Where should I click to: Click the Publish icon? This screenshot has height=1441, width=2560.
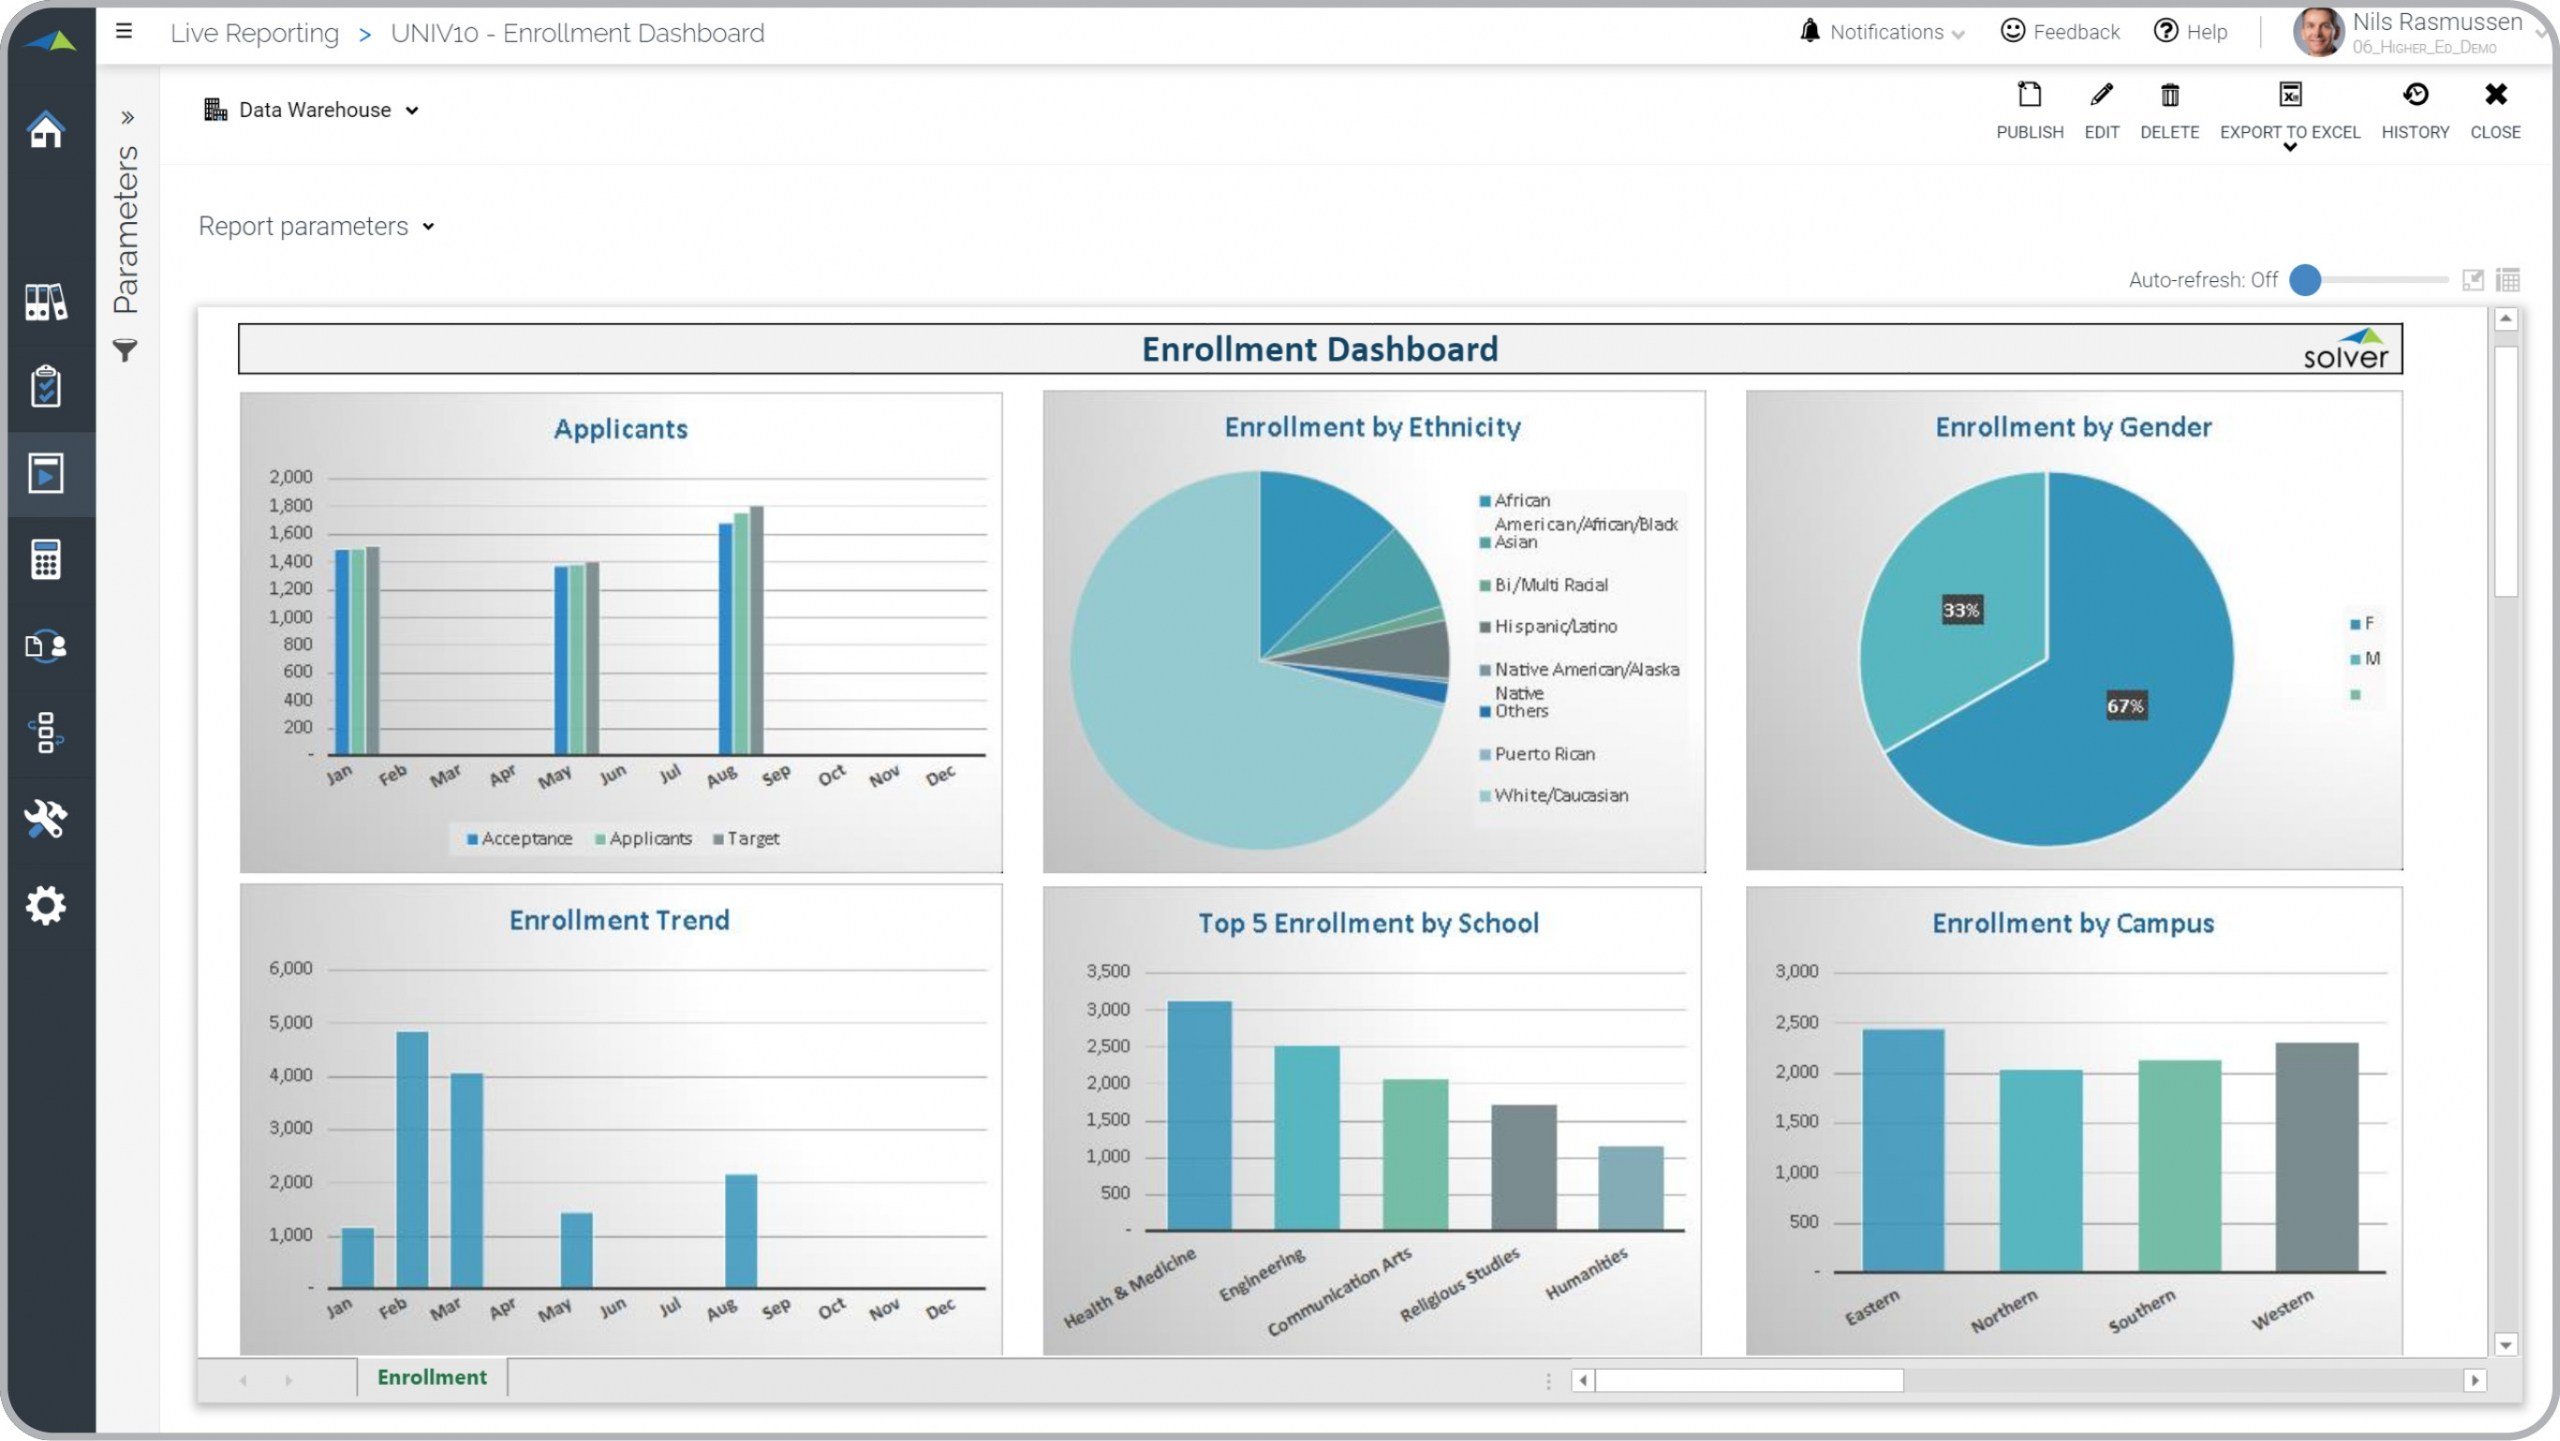pyautogui.click(x=2029, y=96)
